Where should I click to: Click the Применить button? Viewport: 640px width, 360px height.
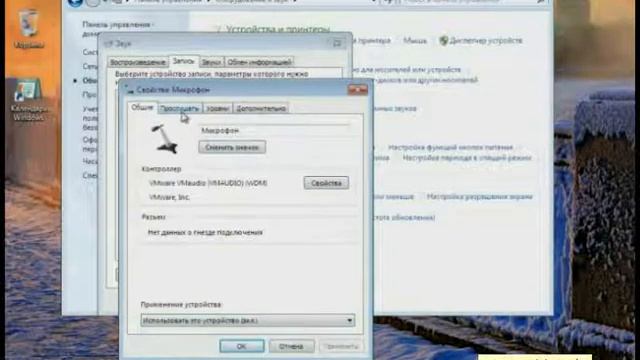coord(341,346)
